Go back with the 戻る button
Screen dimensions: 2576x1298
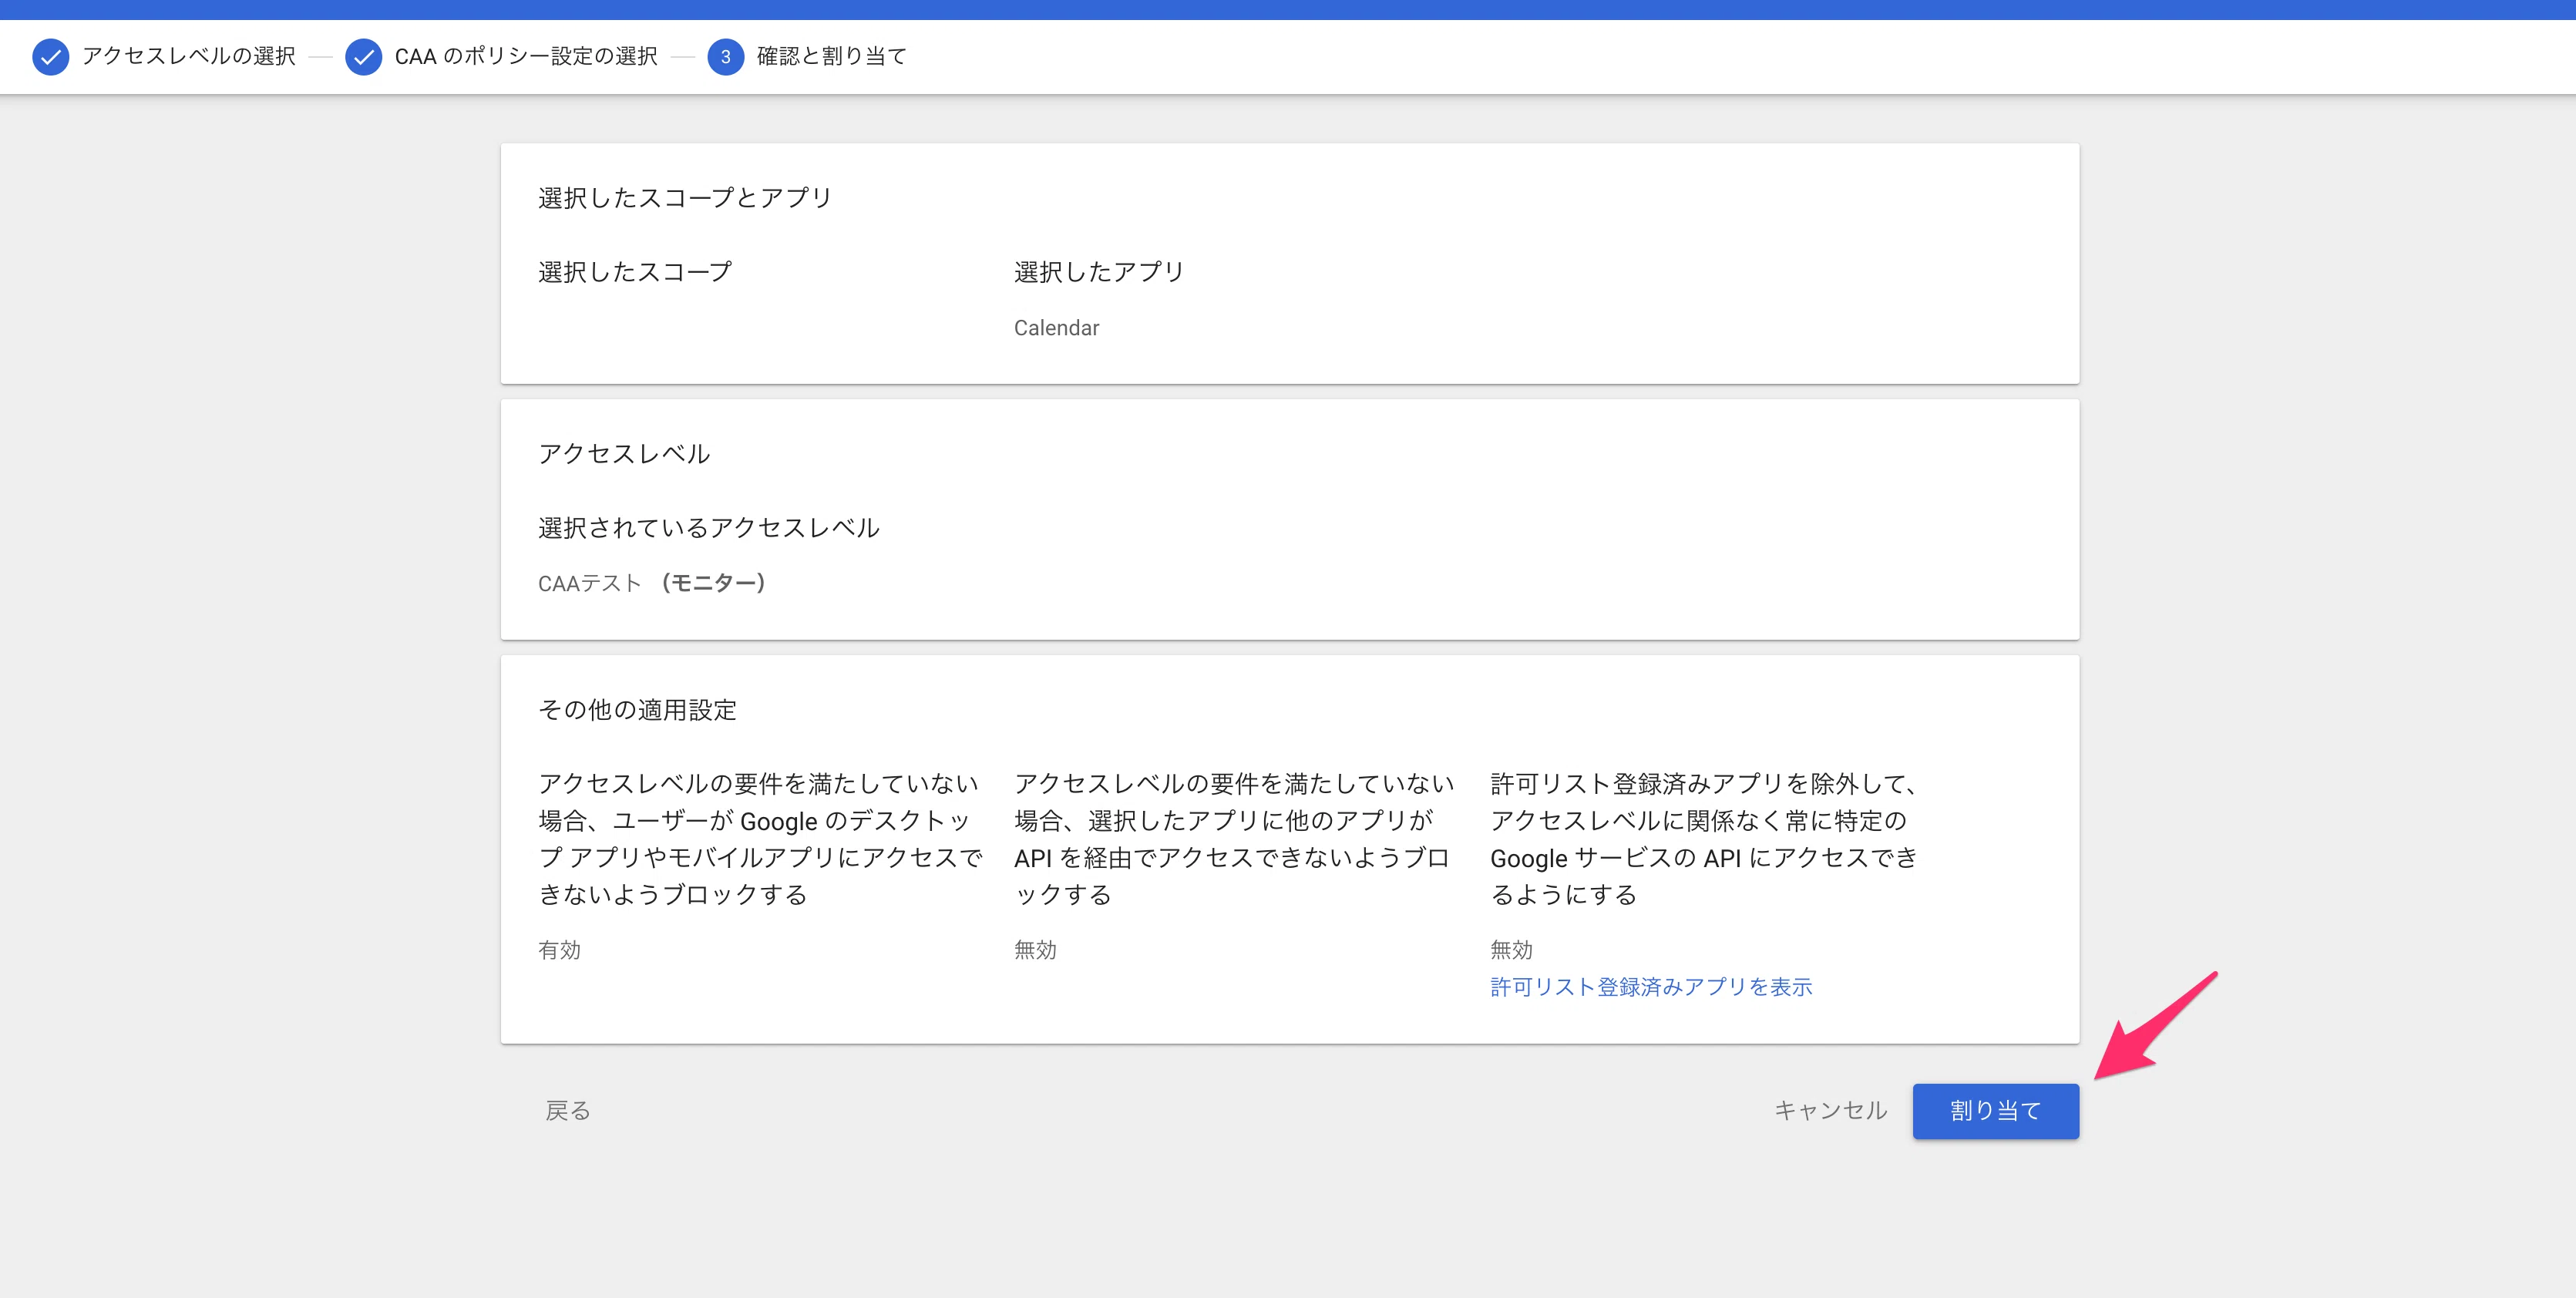pyautogui.click(x=567, y=1110)
